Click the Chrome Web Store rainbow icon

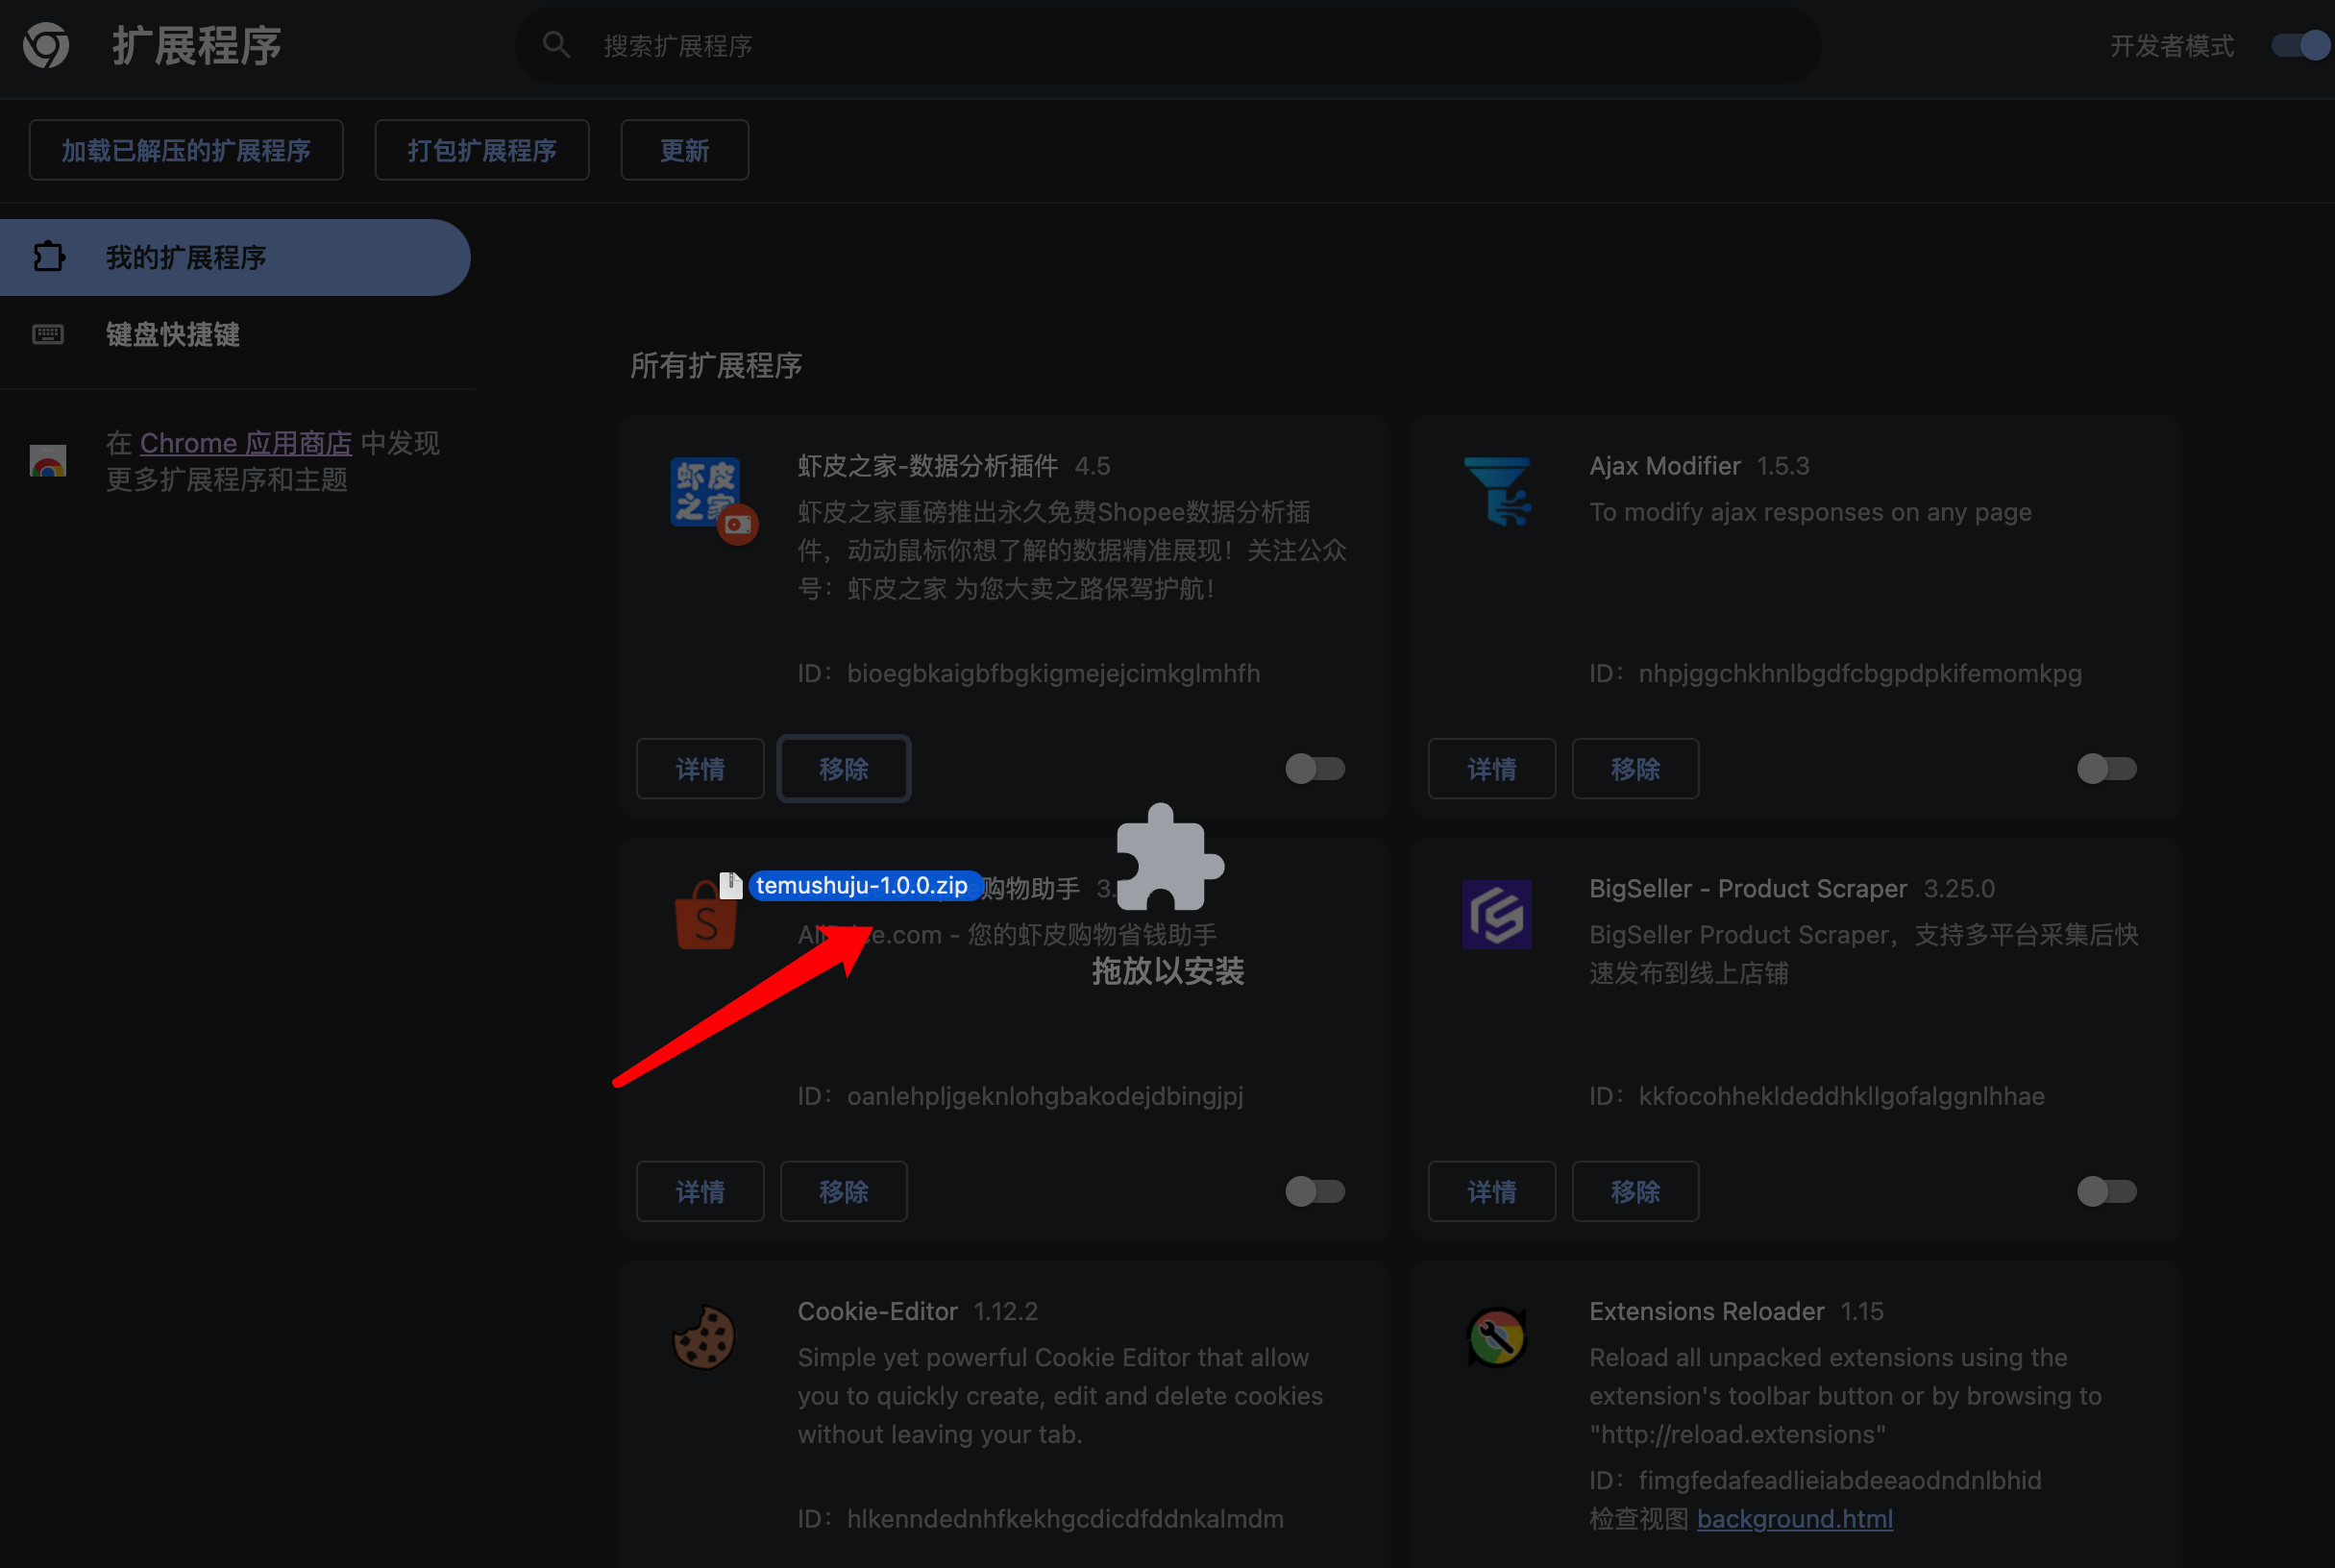click(48, 460)
